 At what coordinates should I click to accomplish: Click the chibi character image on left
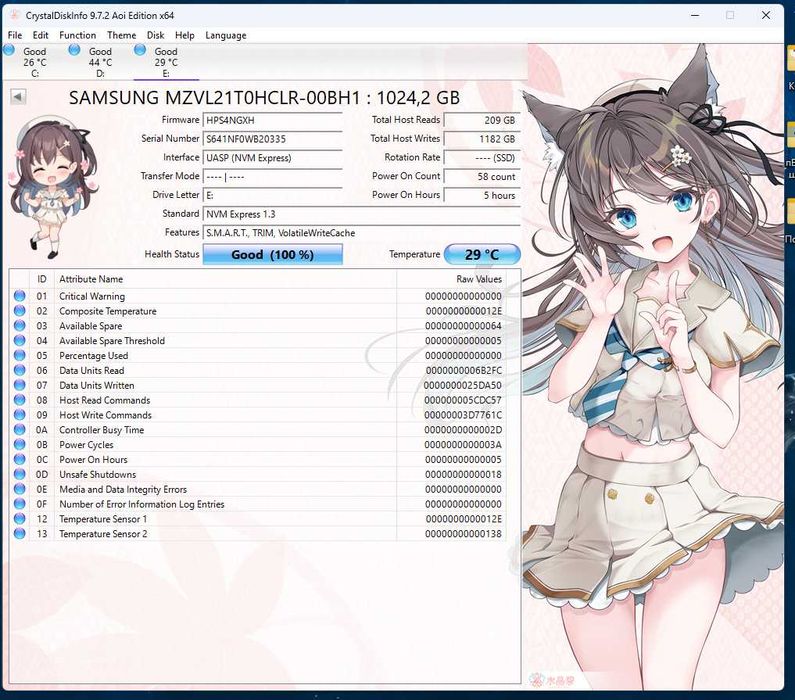[53, 187]
